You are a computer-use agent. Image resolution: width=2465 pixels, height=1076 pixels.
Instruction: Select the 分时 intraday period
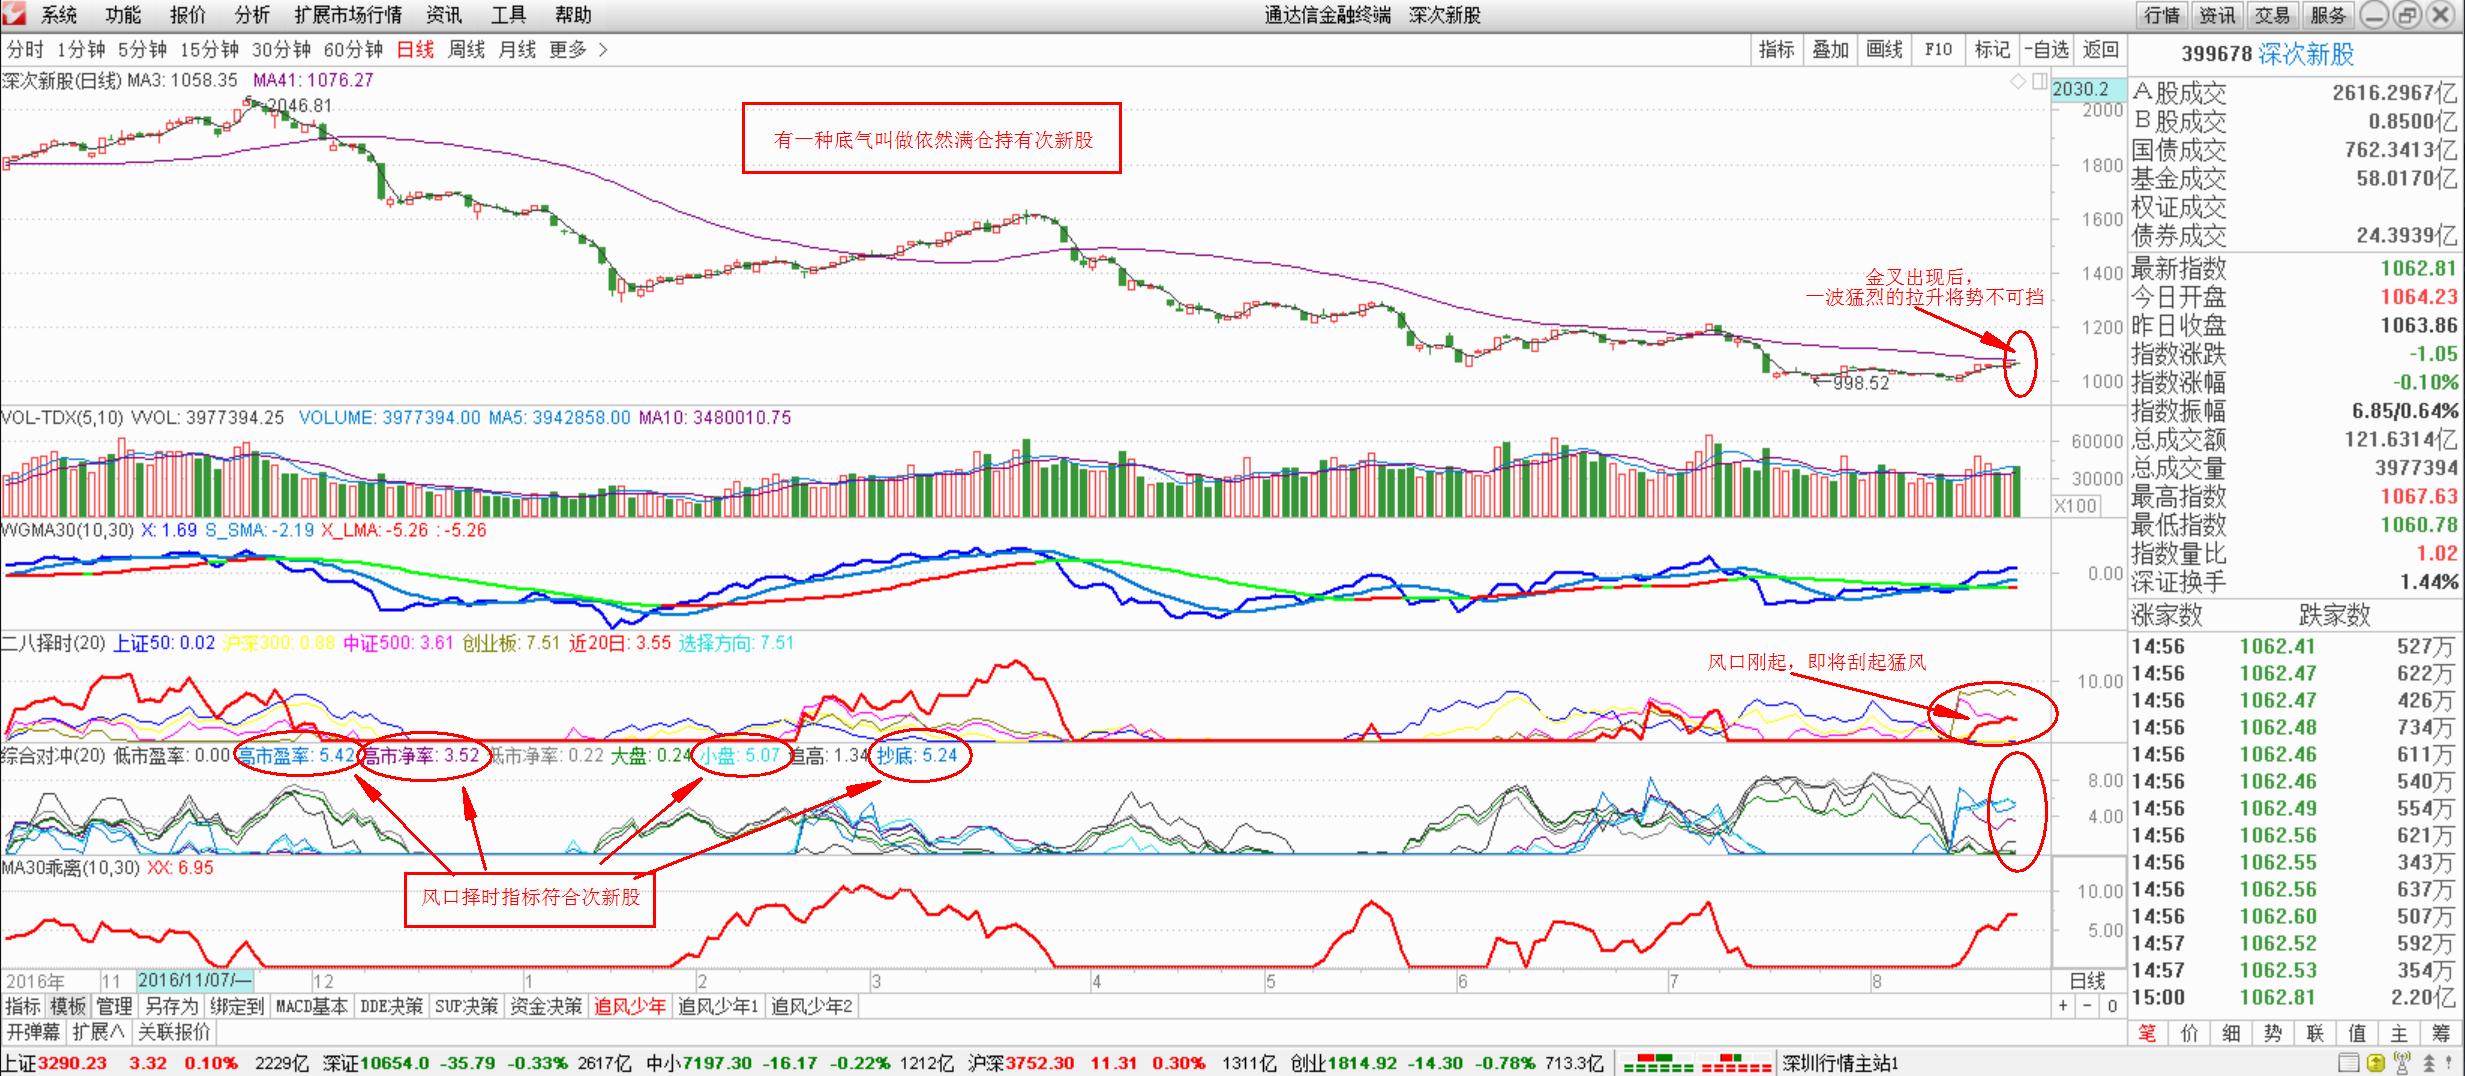(25, 50)
